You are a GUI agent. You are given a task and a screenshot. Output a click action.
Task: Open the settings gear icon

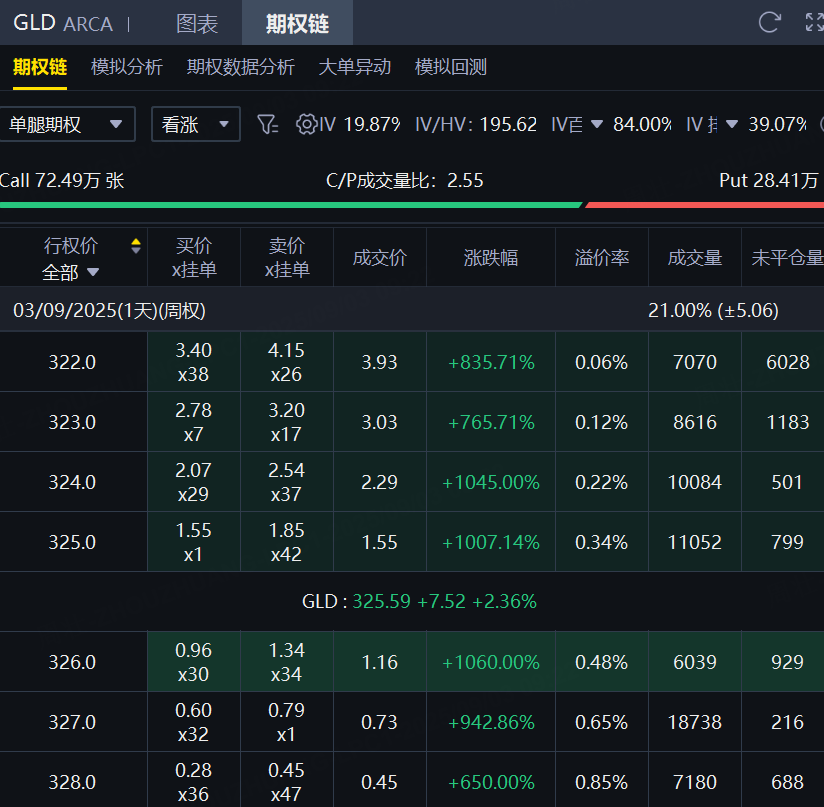click(x=306, y=124)
